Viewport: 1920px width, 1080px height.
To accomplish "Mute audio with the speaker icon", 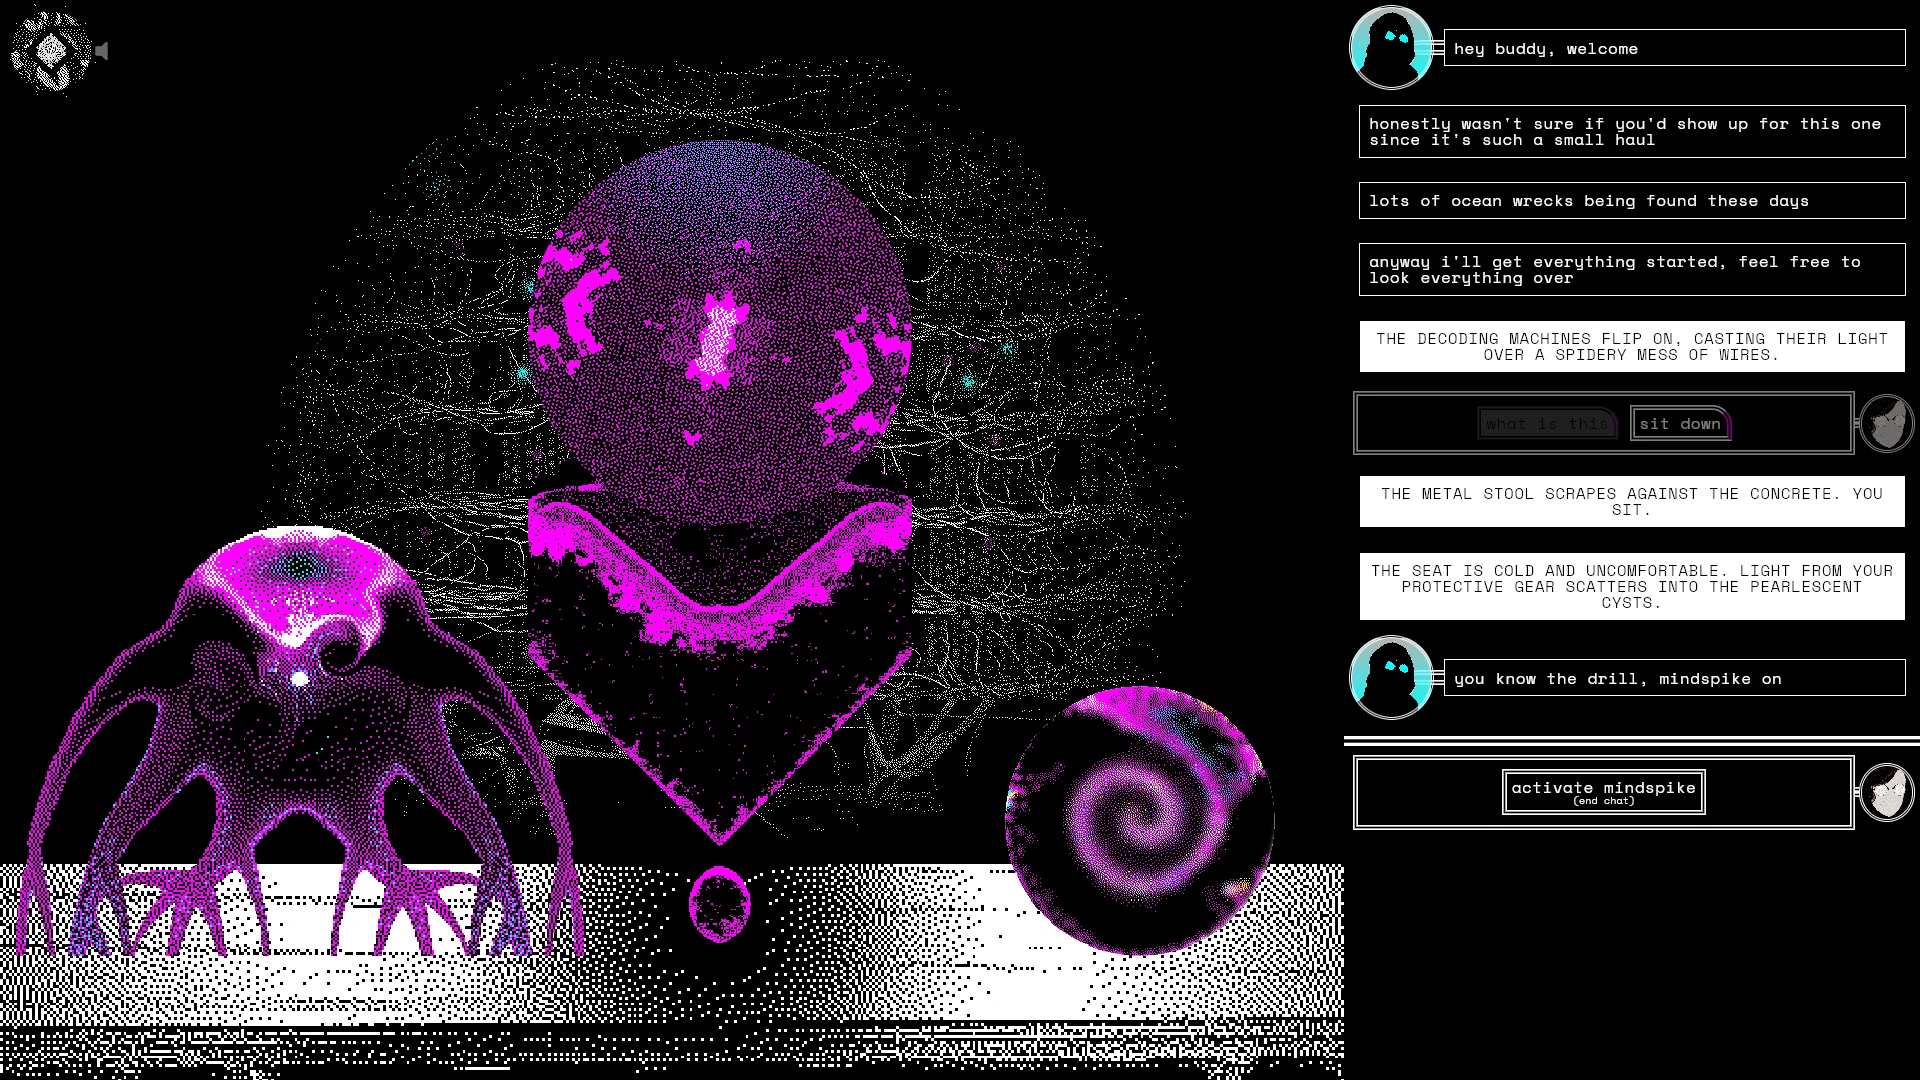I will point(102,51).
